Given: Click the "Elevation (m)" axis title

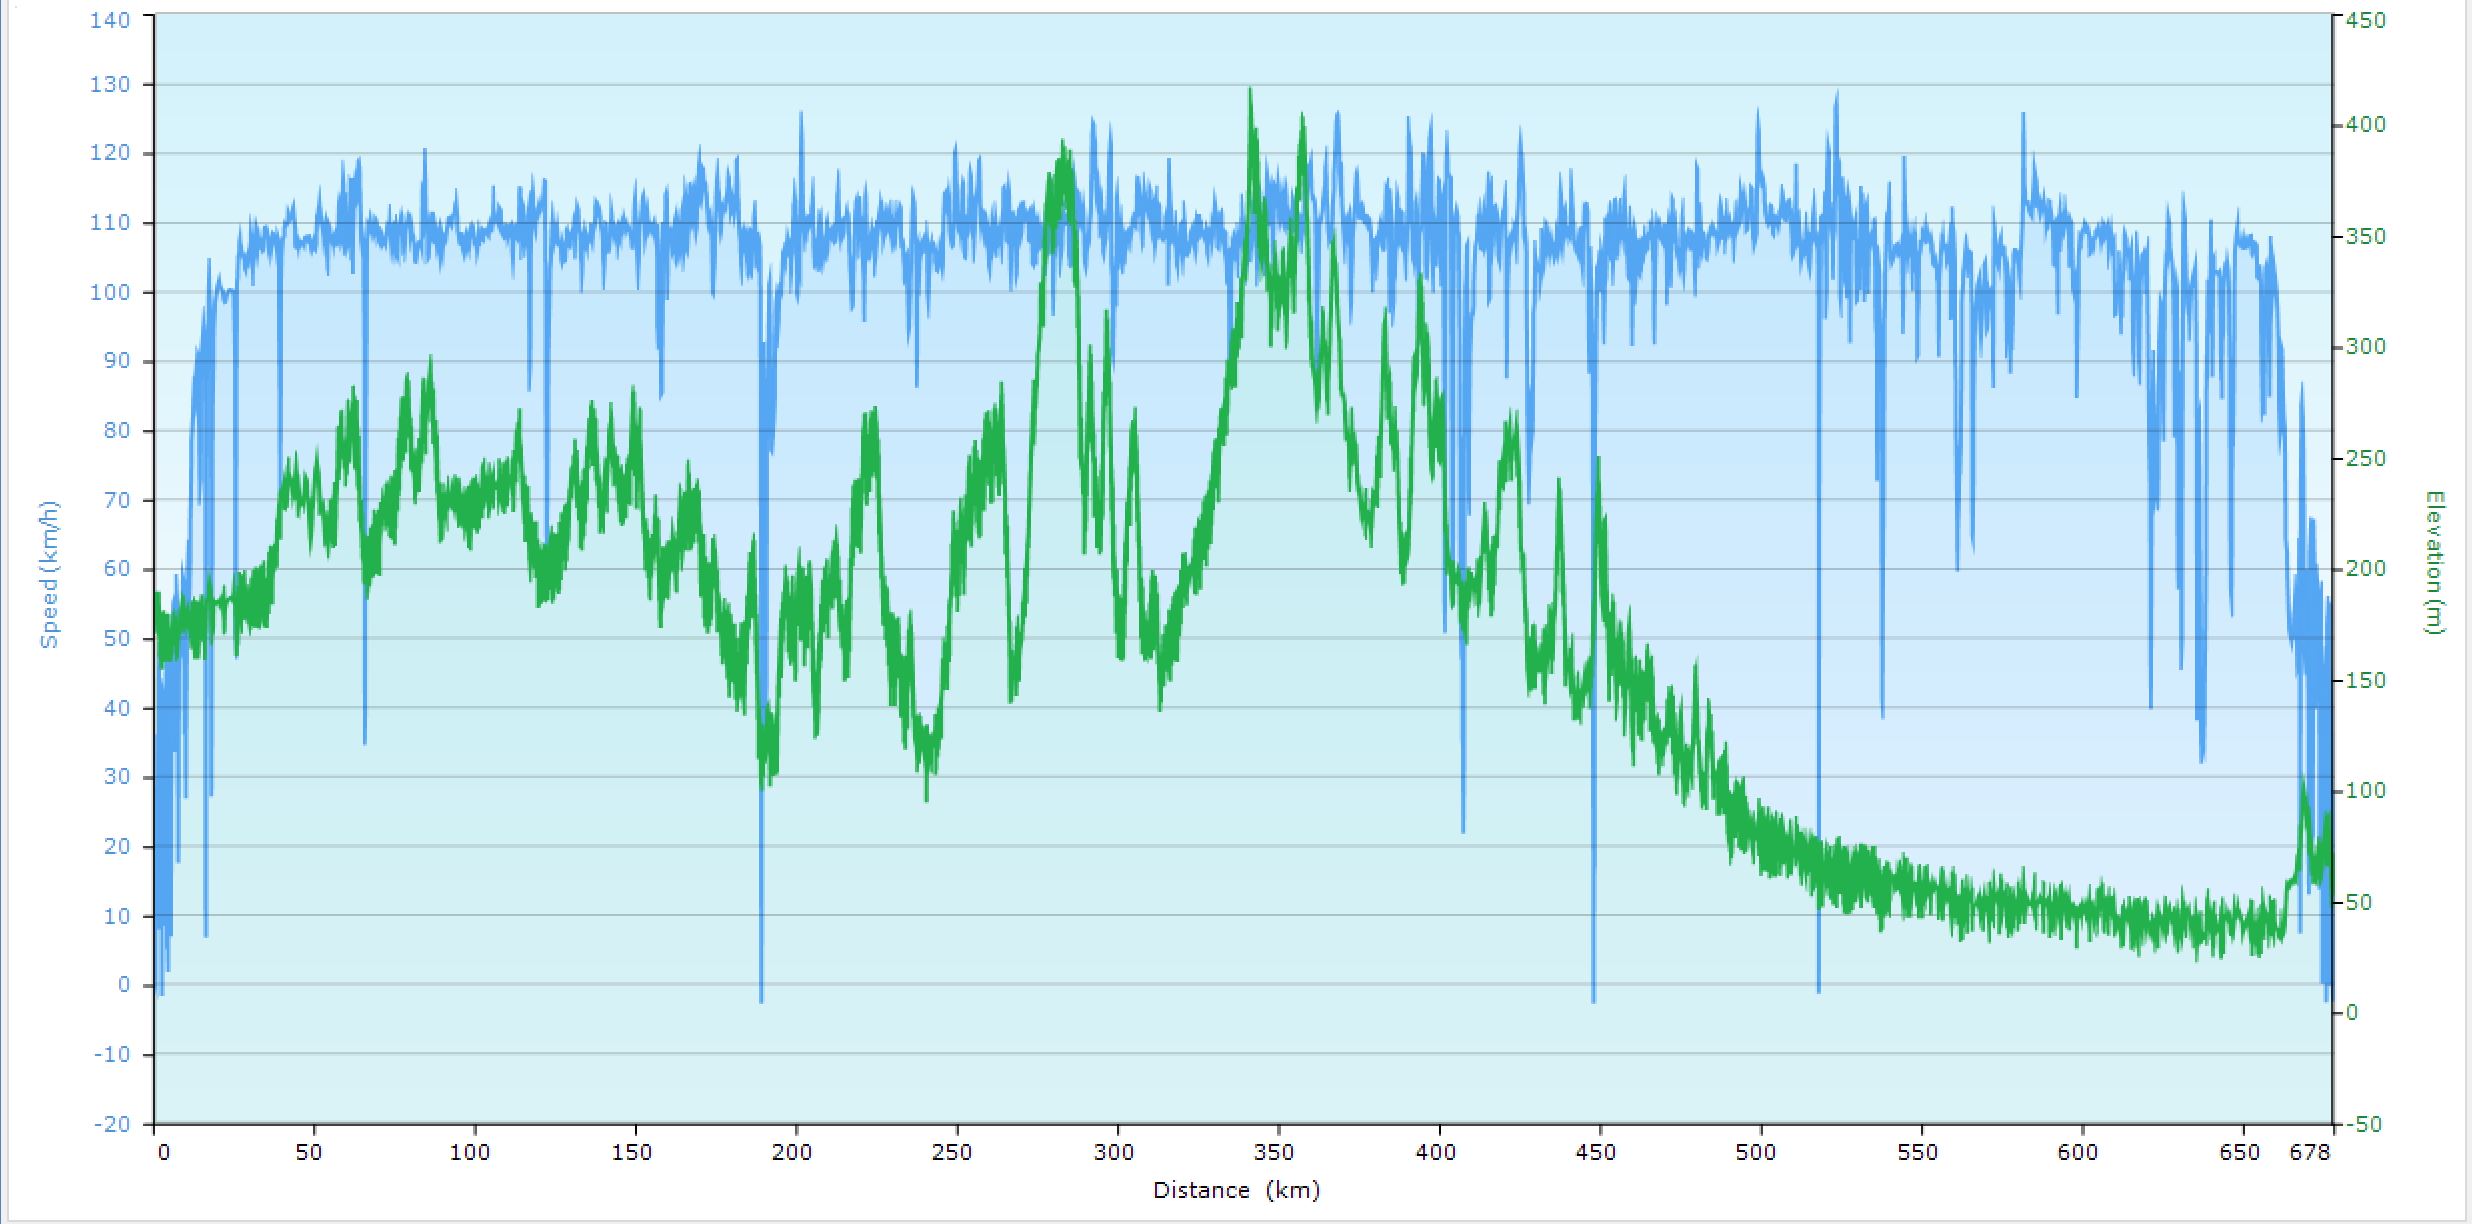Looking at the screenshot, I should (2434, 562).
